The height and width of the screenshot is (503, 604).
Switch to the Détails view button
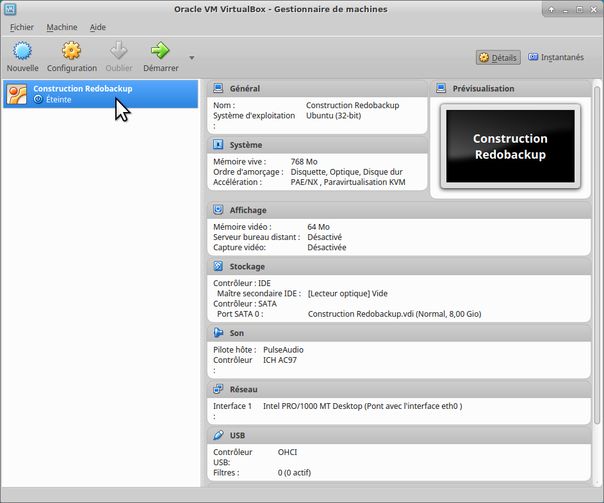click(498, 57)
